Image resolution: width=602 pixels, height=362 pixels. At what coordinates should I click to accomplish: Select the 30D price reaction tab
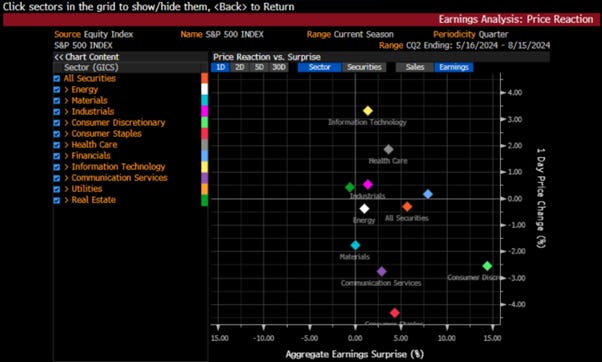[x=279, y=67]
